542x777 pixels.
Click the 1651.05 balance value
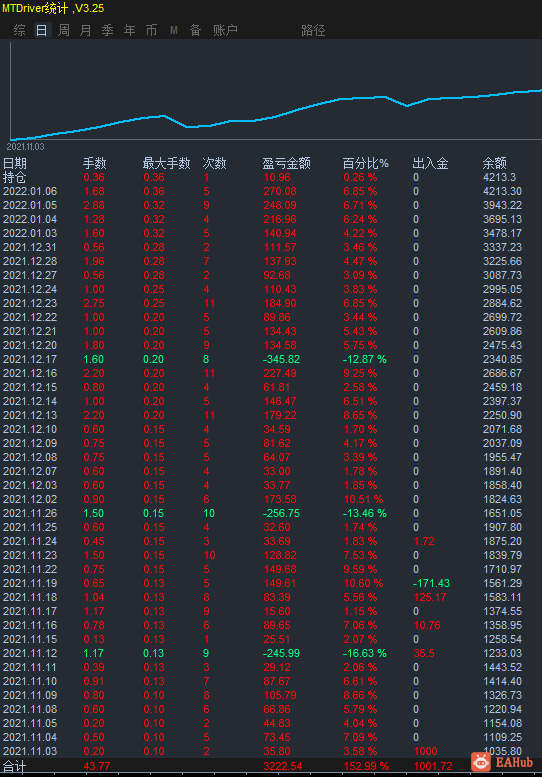point(502,513)
